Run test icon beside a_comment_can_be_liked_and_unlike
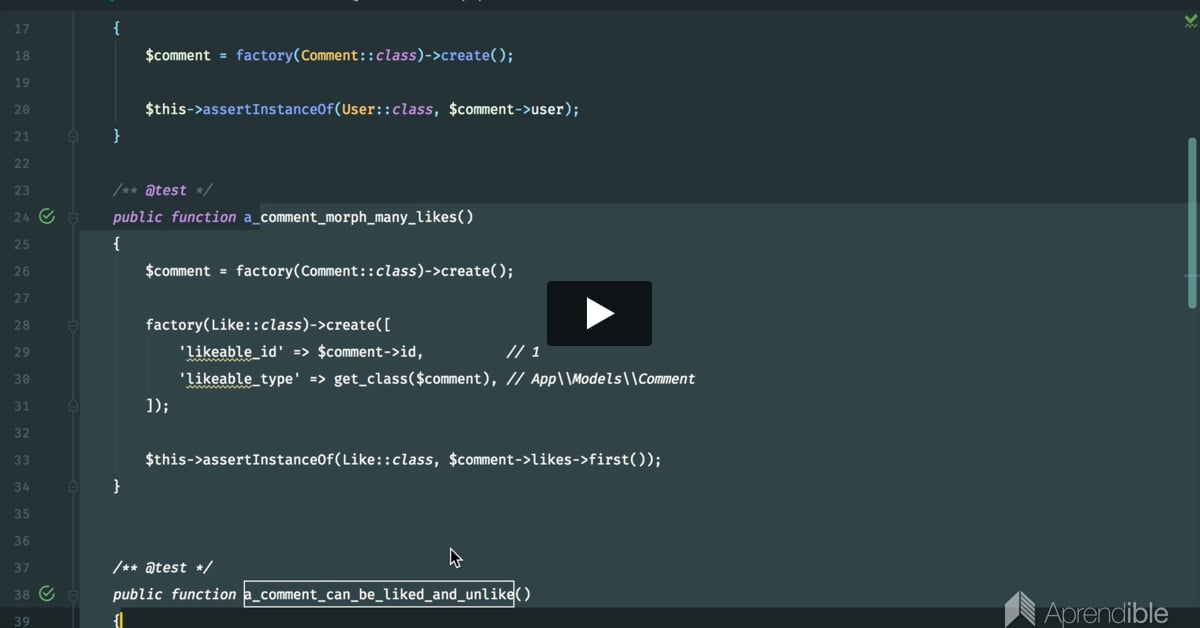 (x=46, y=594)
